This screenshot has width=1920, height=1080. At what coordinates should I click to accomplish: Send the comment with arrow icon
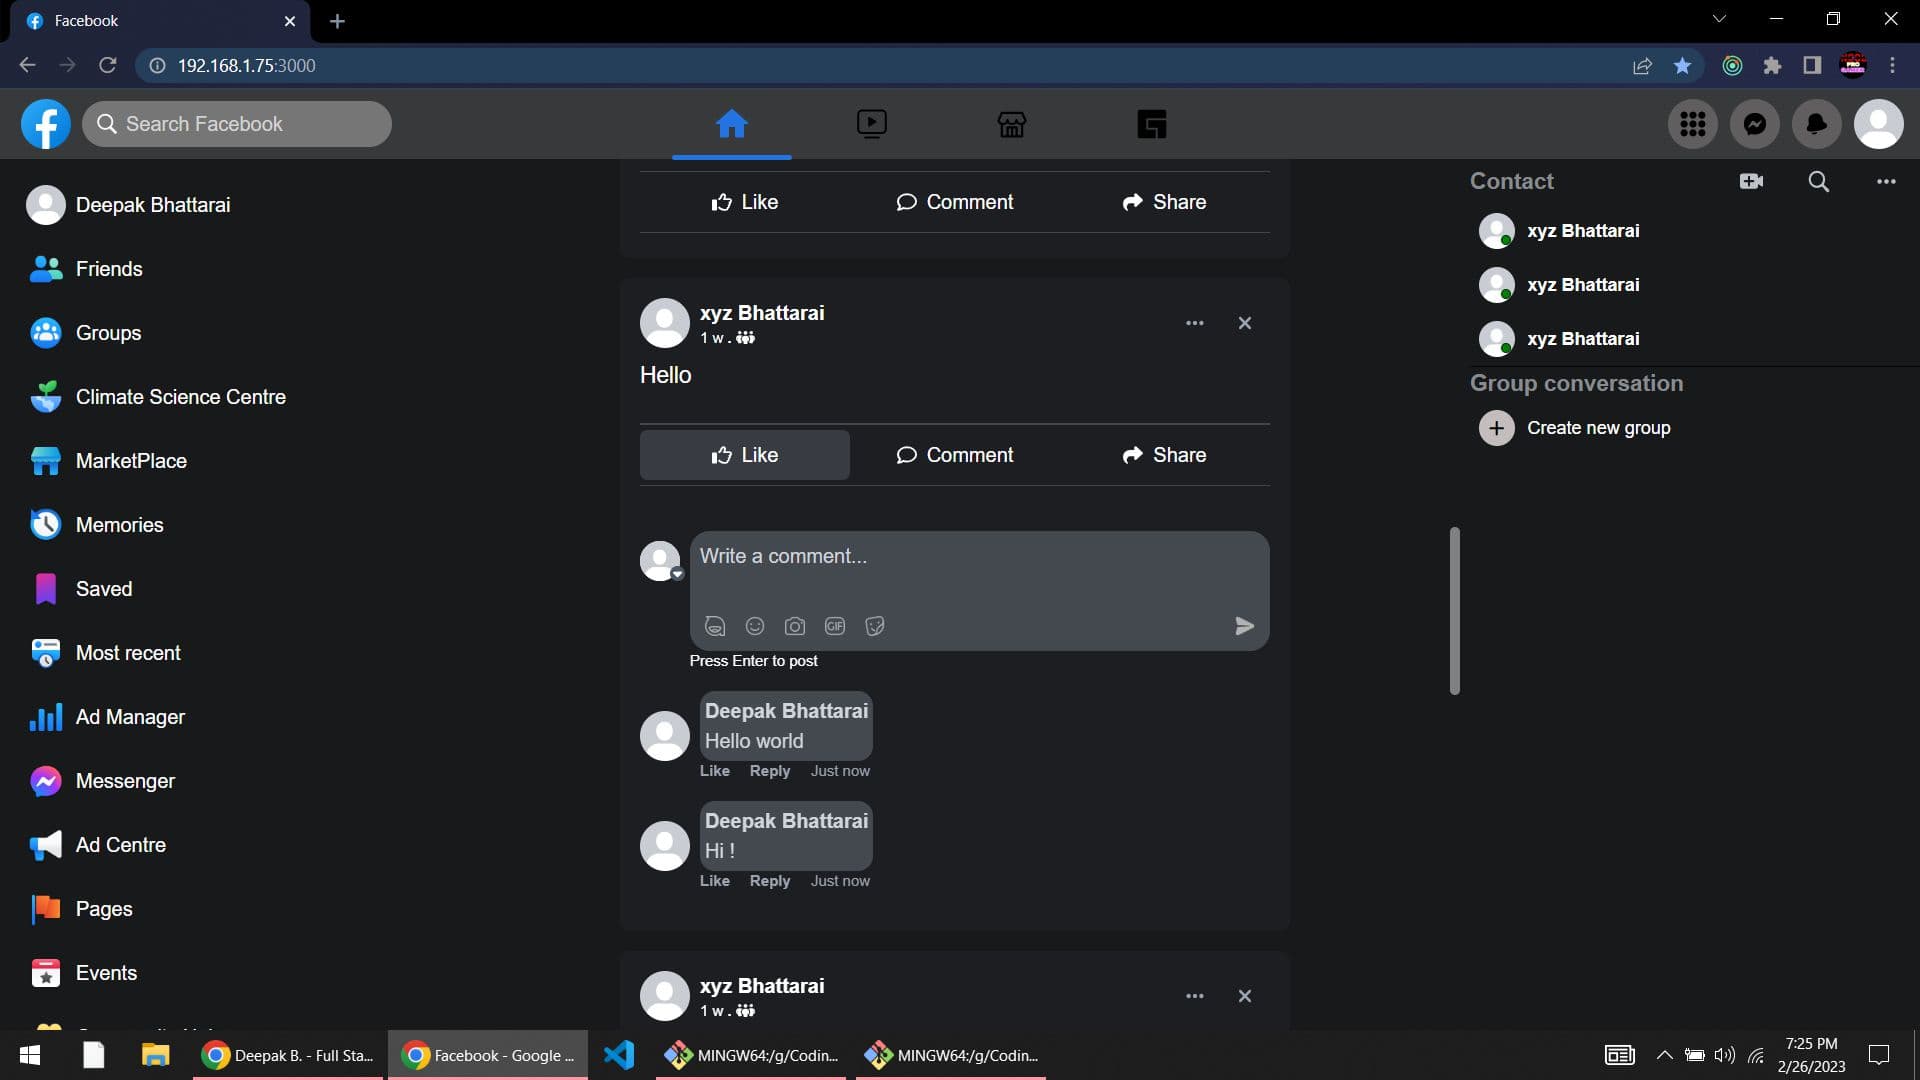pos(1245,626)
